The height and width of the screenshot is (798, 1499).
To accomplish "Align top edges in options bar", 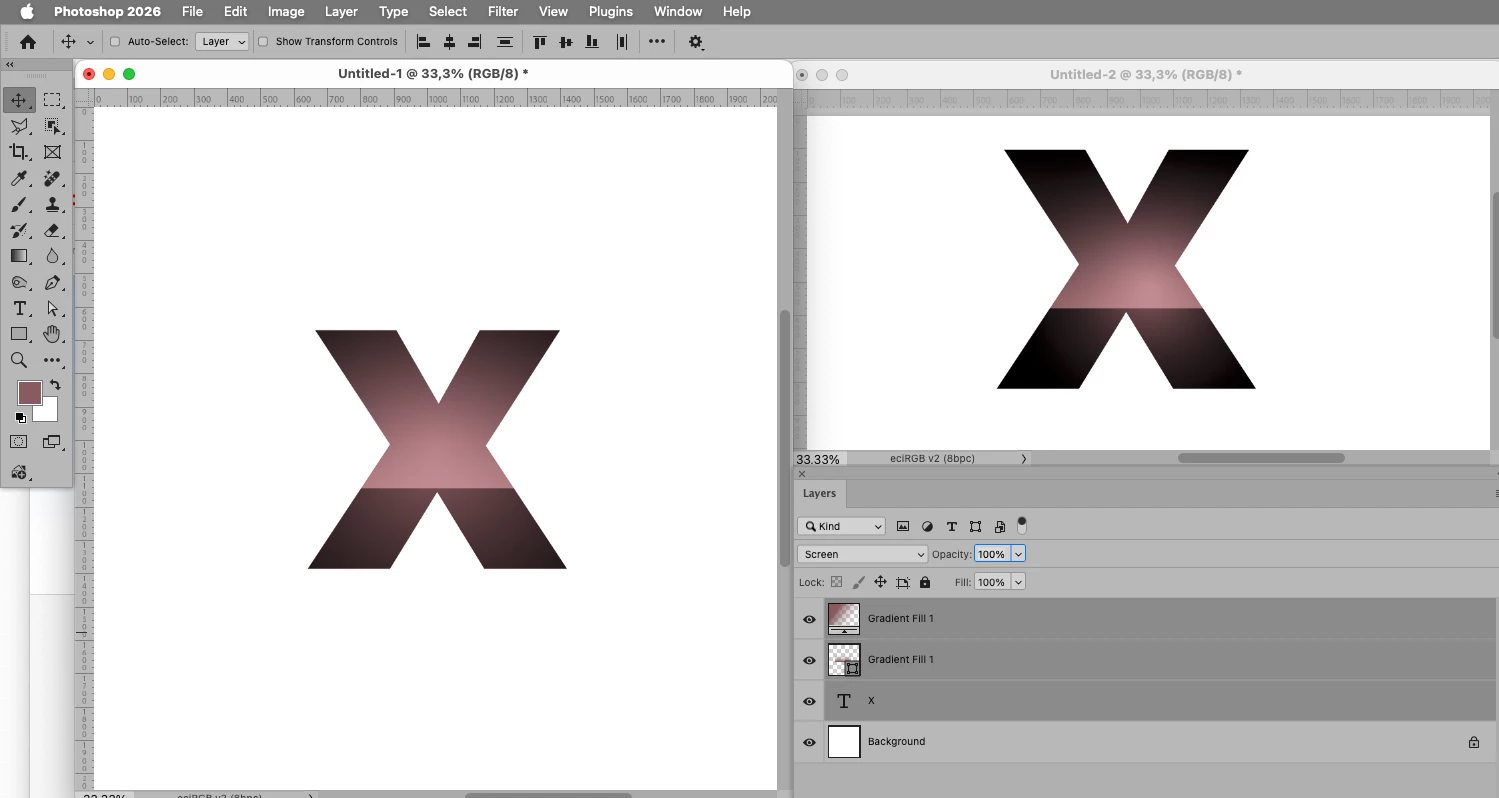I will pyautogui.click(x=540, y=42).
